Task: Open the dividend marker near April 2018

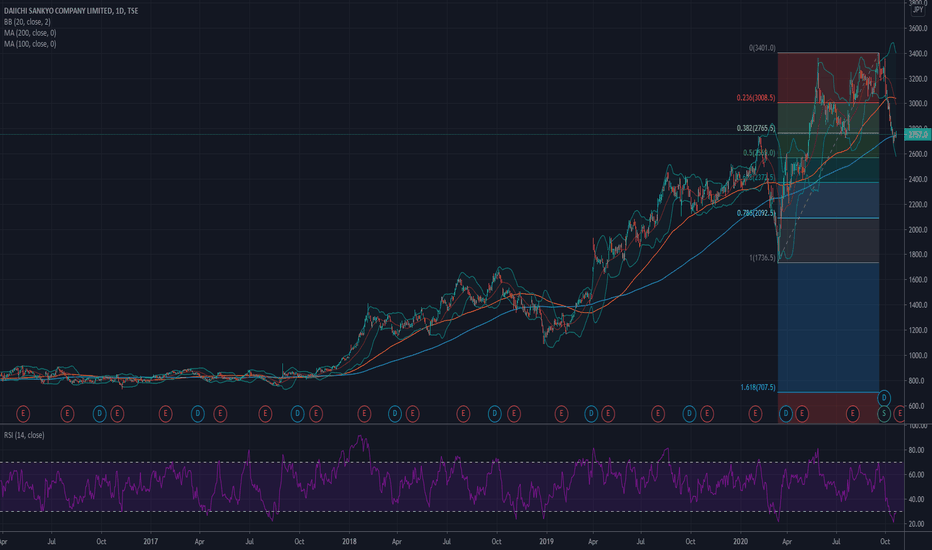Action: pyautogui.click(x=395, y=413)
